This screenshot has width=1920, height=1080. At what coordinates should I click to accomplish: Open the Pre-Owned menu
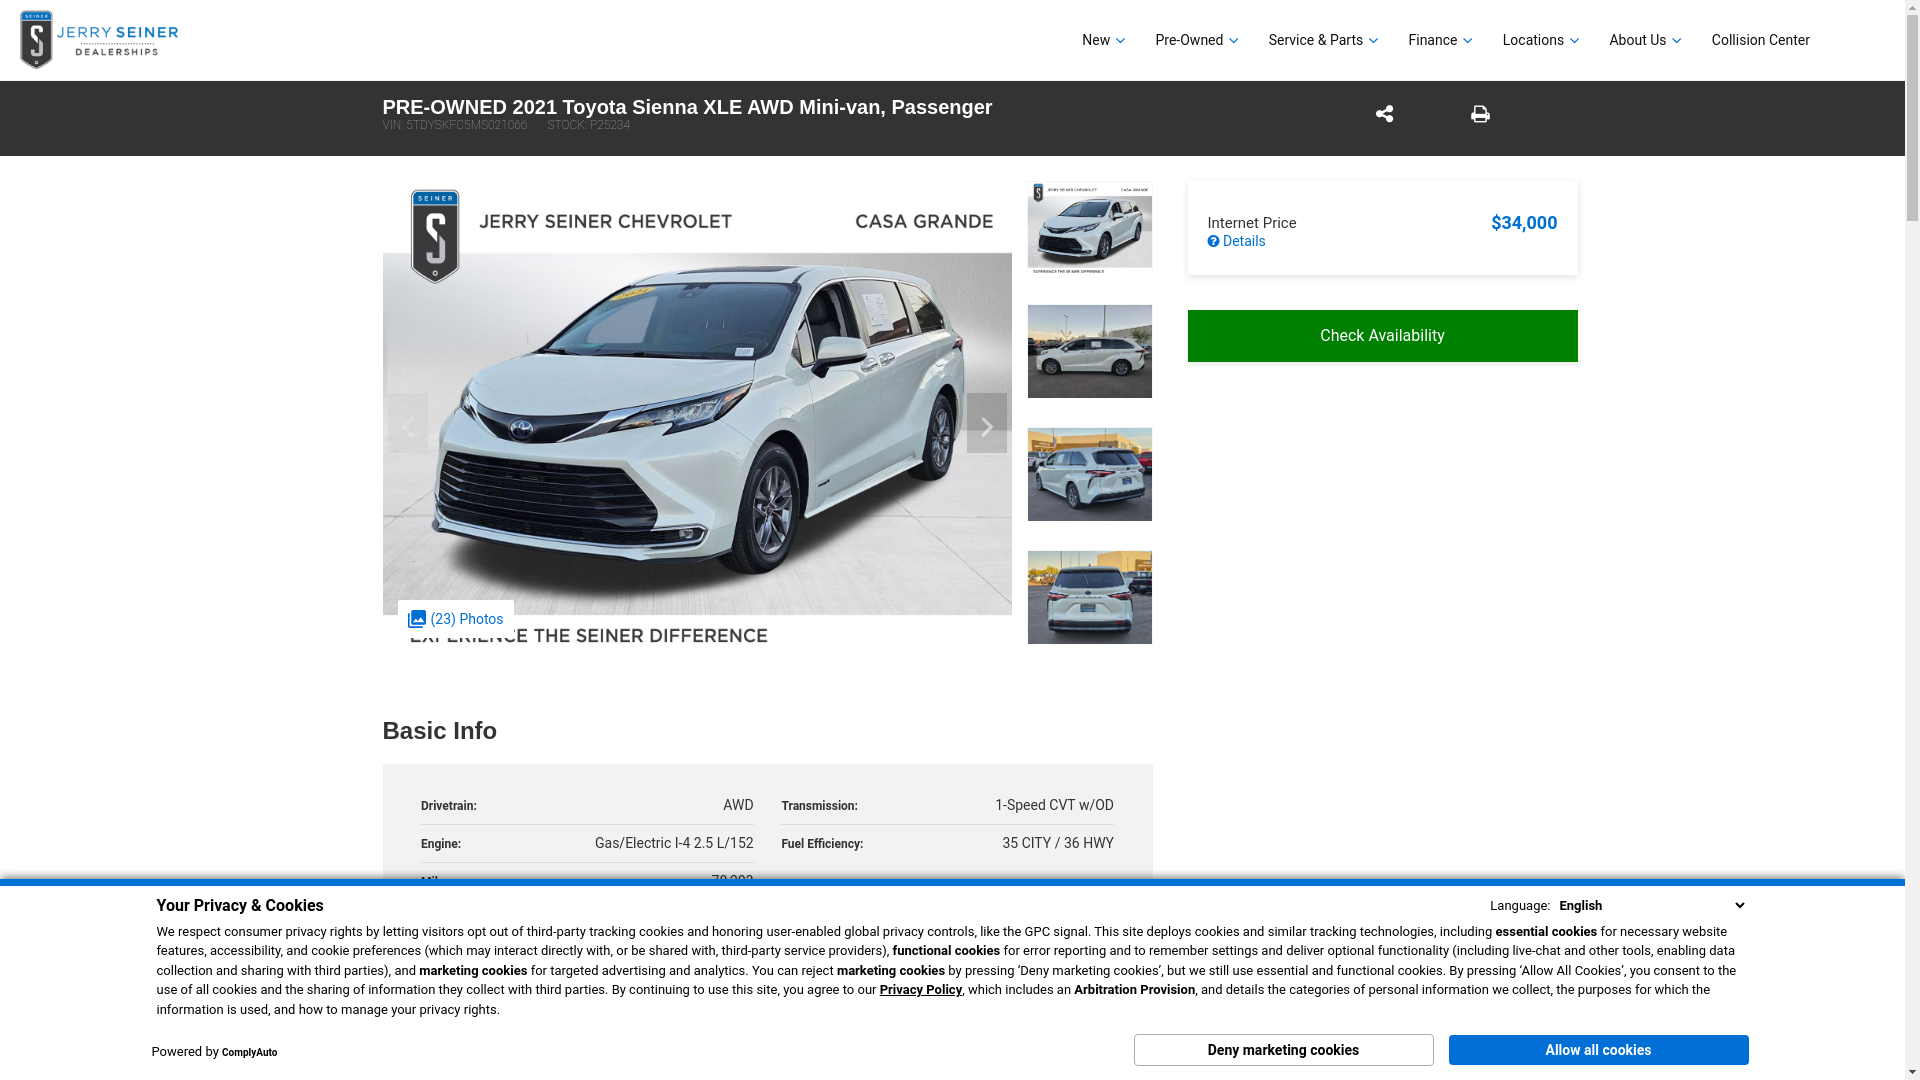pyautogui.click(x=1196, y=40)
